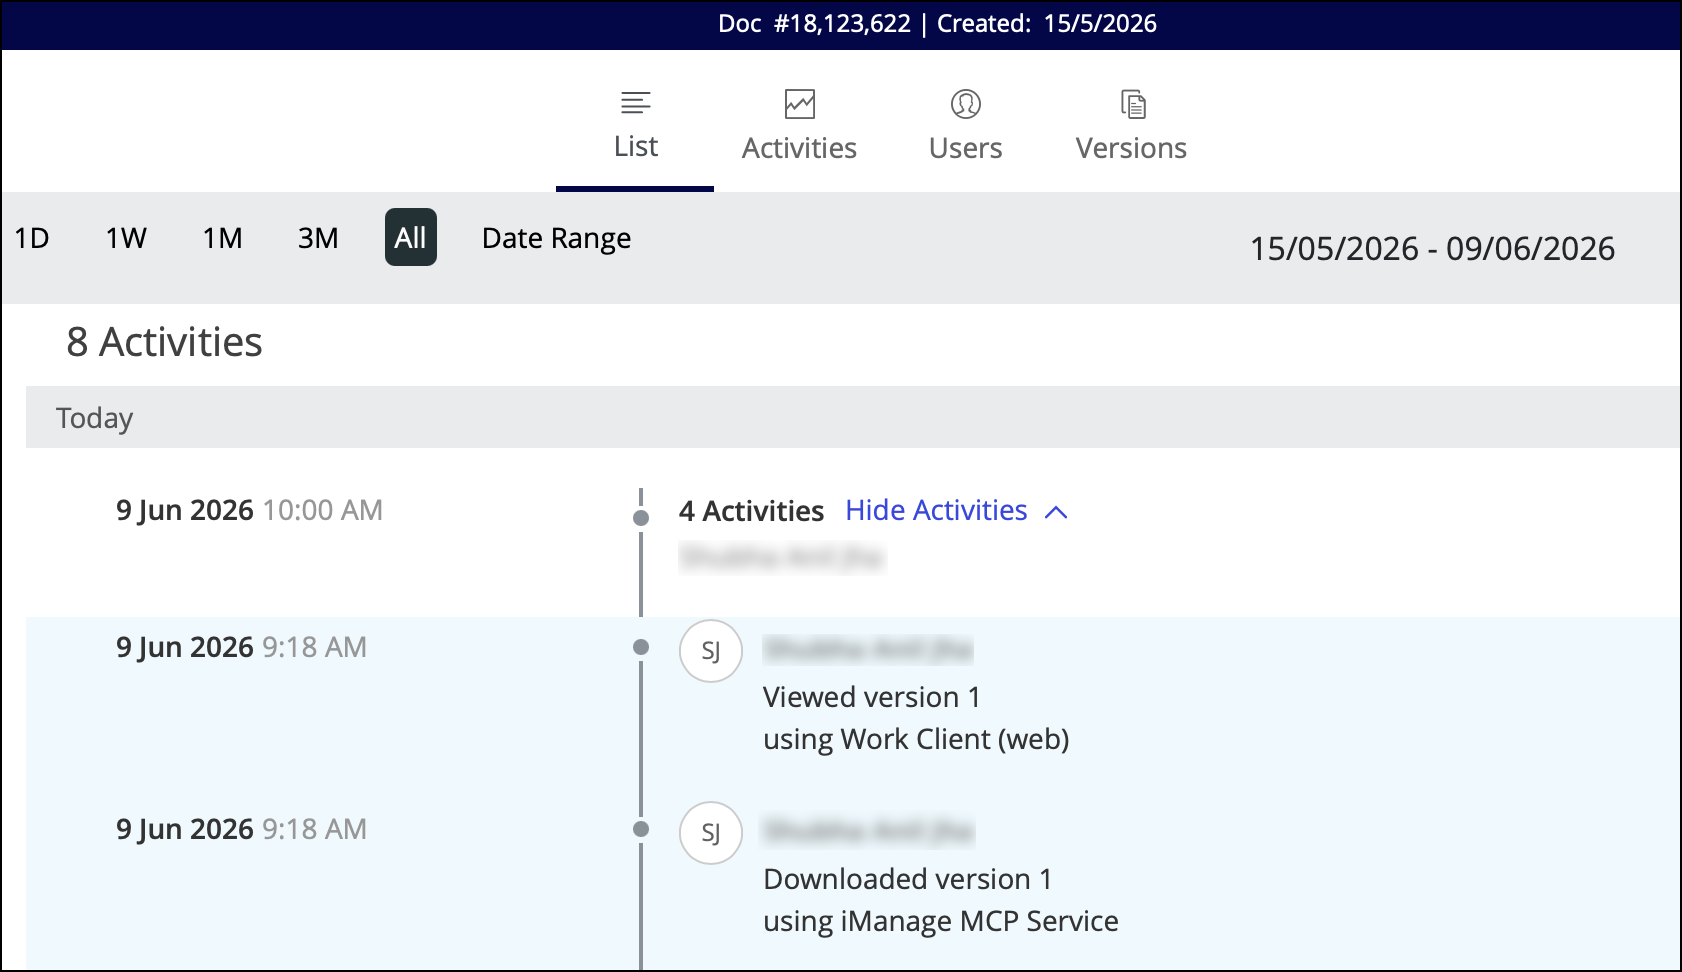This screenshot has height=972, width=1682.
Task: Click timeline dot next to Viewed version 1
Action: [x=641, y=647]
